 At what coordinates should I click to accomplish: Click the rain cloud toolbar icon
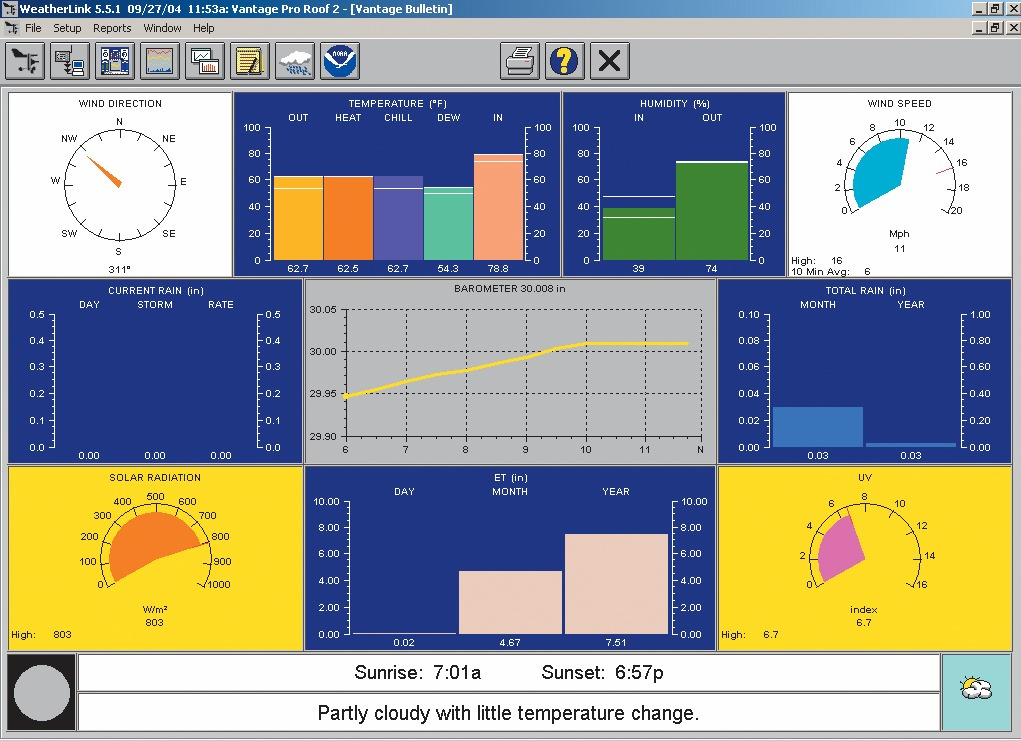point(295,62)
